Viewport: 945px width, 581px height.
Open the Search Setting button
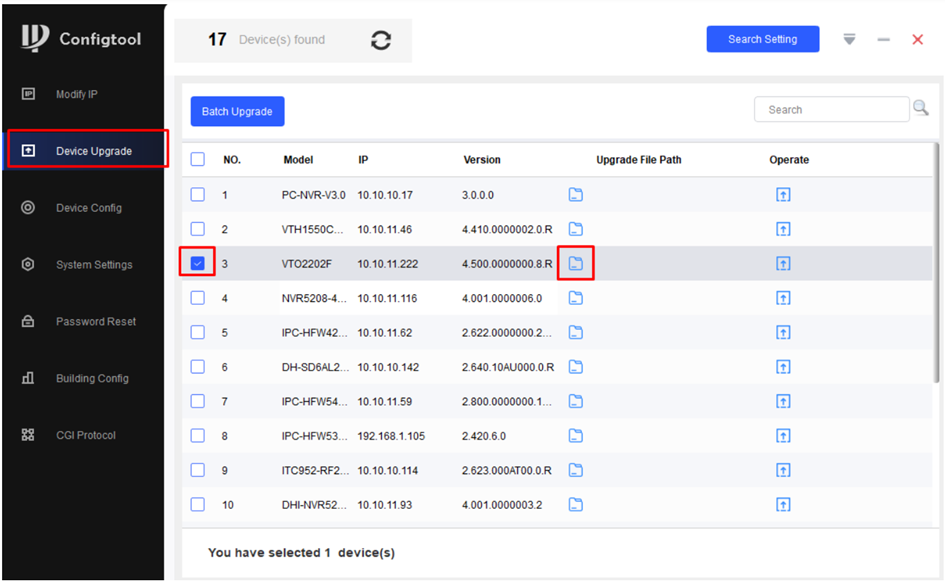[762, 39]
